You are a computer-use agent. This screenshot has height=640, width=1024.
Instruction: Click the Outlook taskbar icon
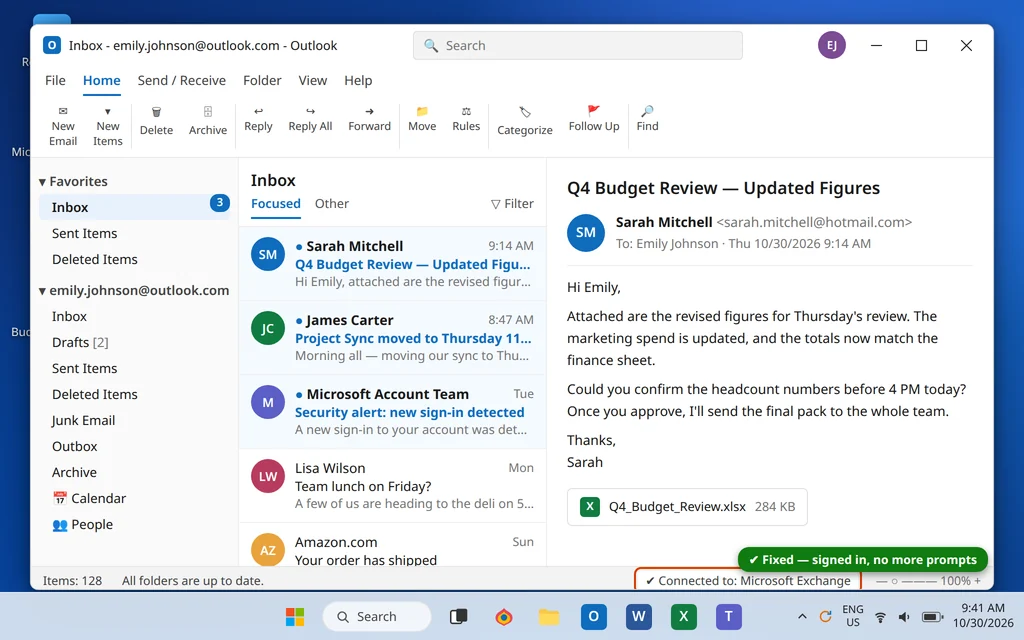[x=594, y=616]
